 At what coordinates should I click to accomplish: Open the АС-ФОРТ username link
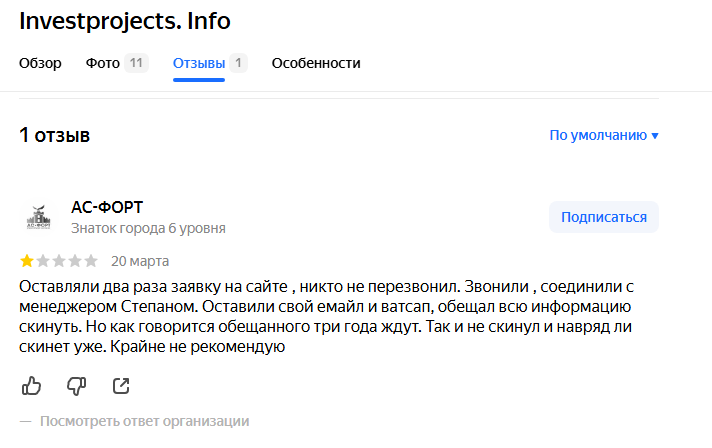pos(107,207)
